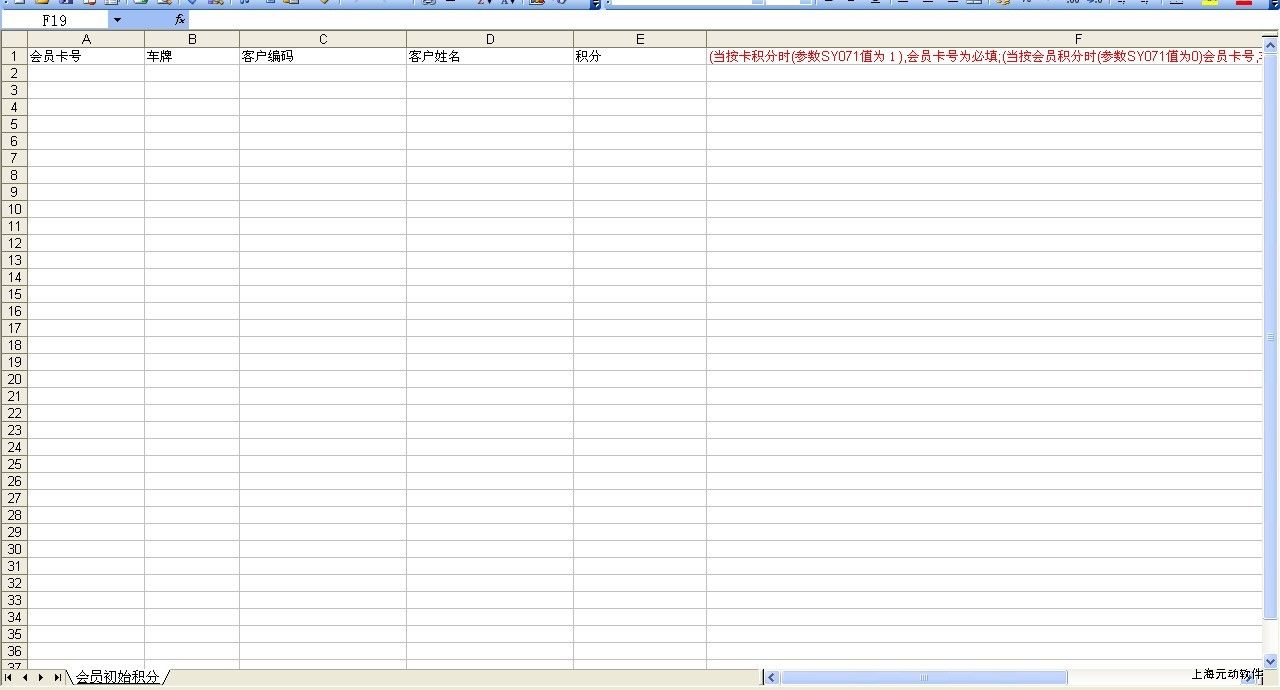The height and width of the screenshot is (690, 1280).
Task: Click the Select All corner box
Action: pyautogui.click(x=14, y=39)
